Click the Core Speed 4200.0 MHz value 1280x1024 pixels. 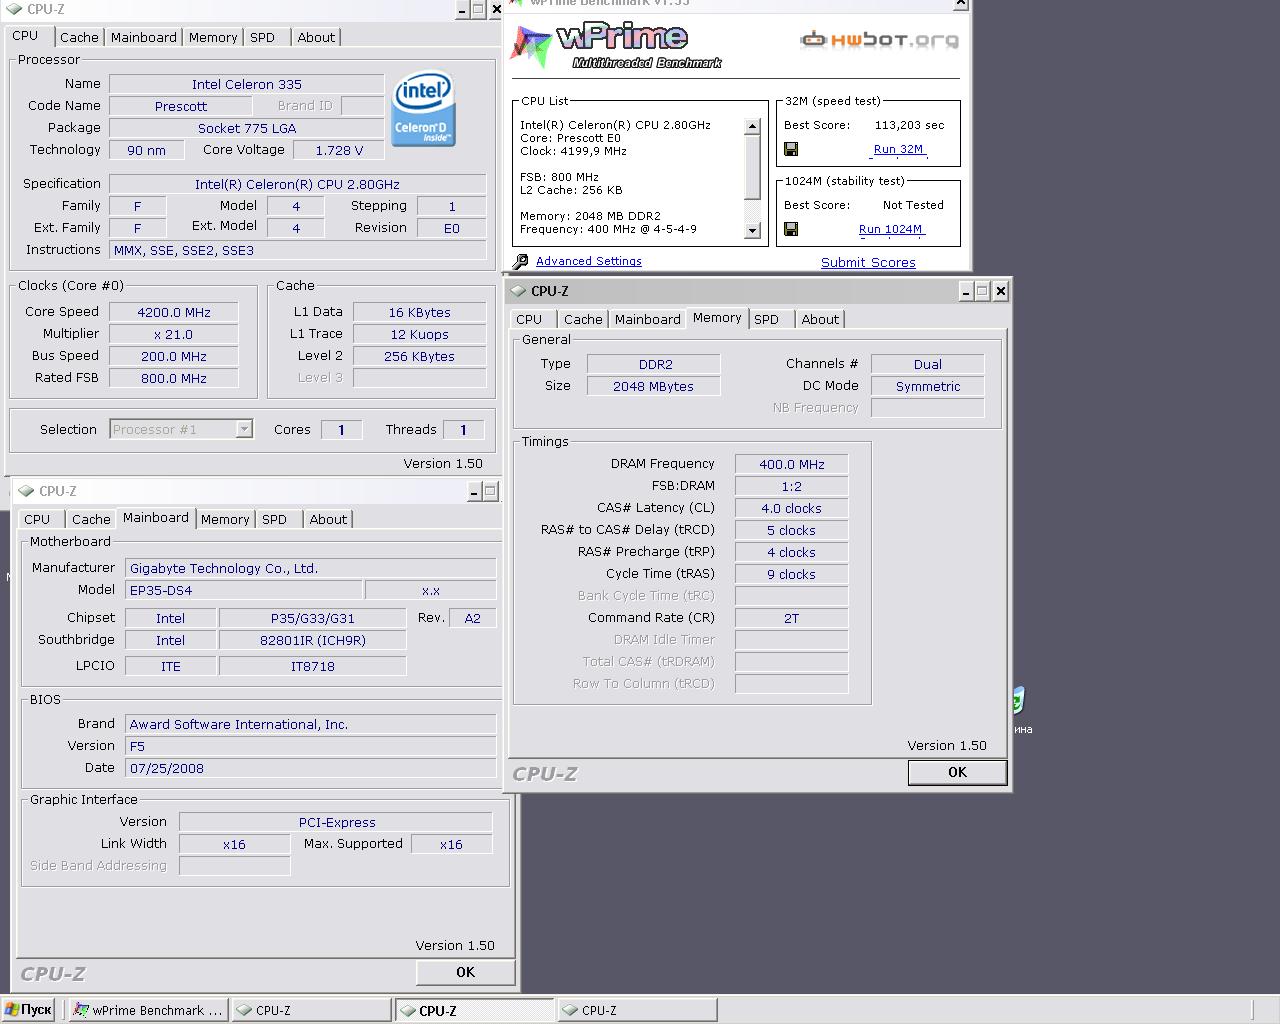click(x=174, y=312)
